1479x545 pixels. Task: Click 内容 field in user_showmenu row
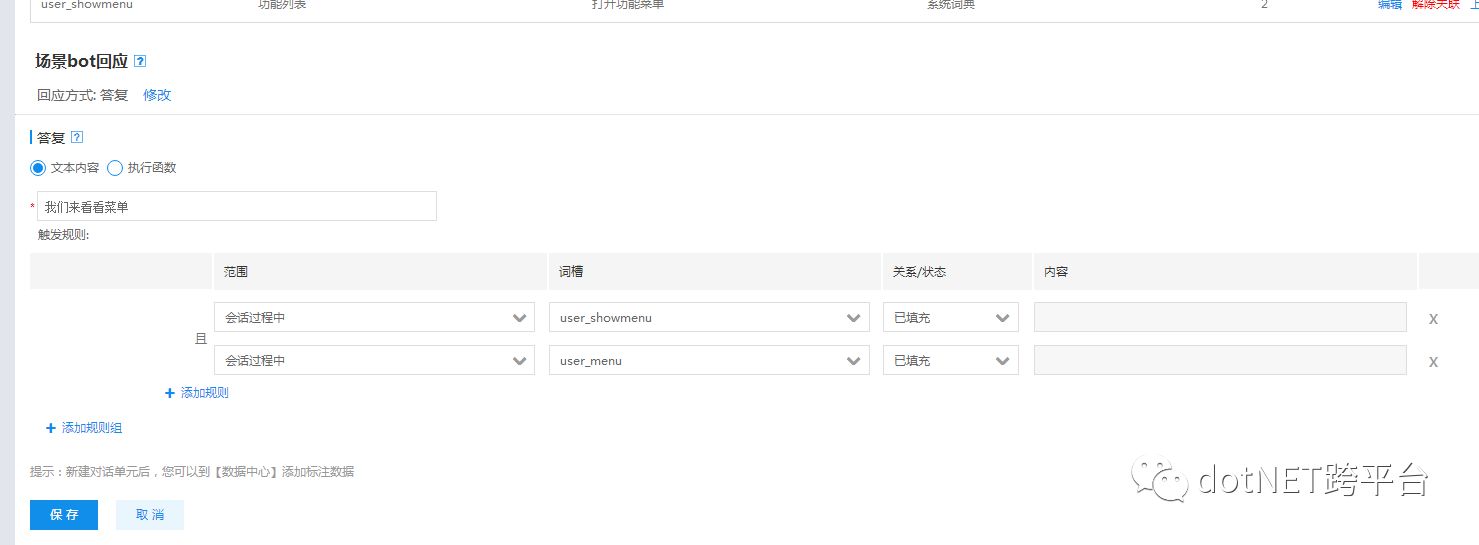(x=1220, y=317)
